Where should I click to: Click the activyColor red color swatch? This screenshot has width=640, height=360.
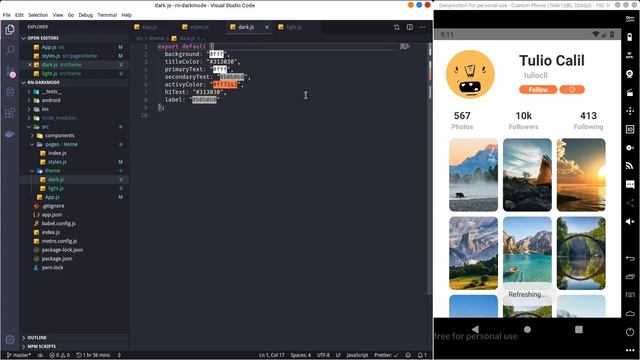(225, 84)
